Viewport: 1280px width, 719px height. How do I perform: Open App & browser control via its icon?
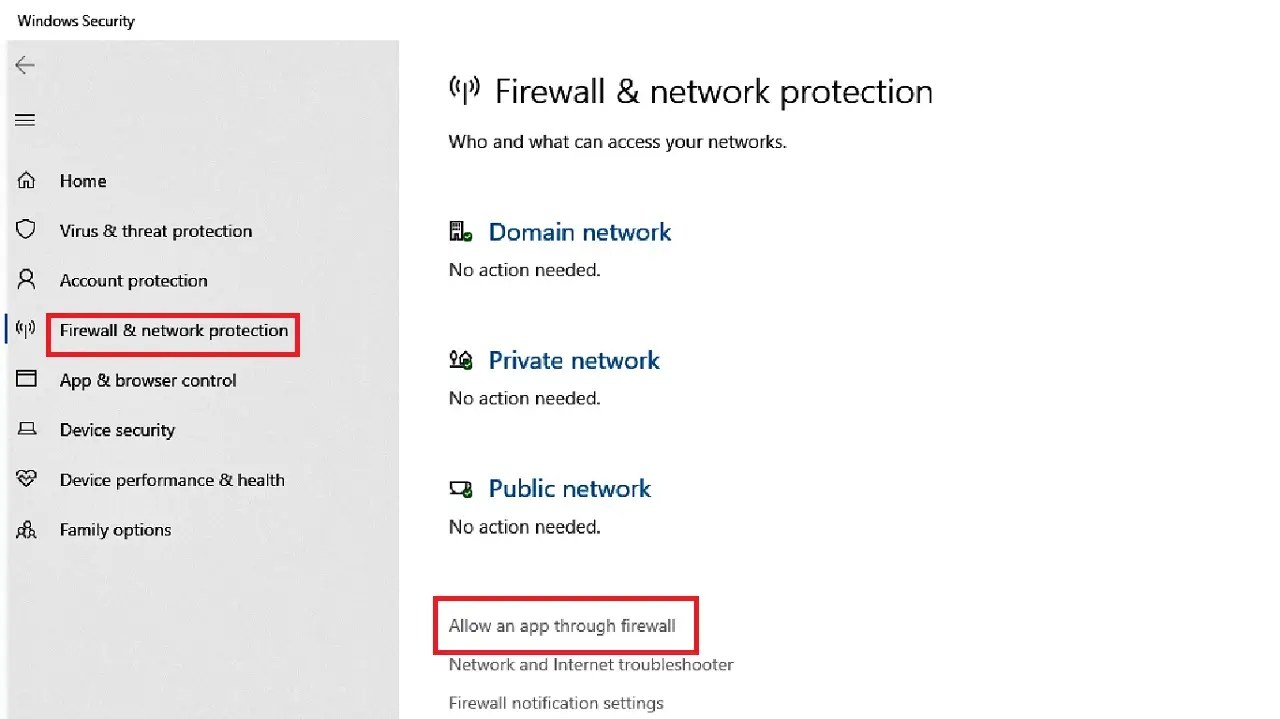(25, 380)
